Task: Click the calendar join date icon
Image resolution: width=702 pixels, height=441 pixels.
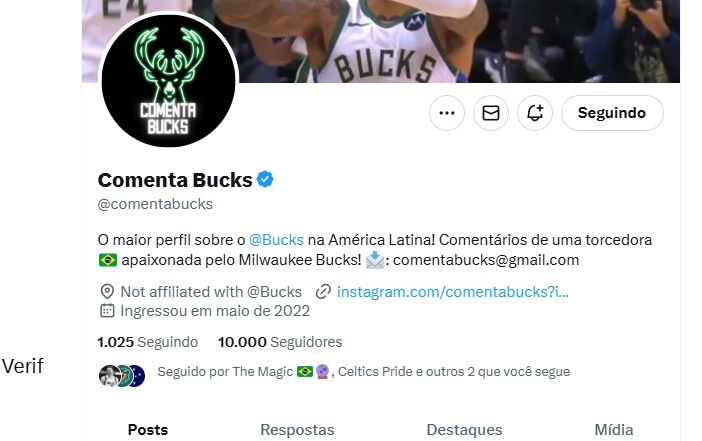Action: tap(107, 311)
